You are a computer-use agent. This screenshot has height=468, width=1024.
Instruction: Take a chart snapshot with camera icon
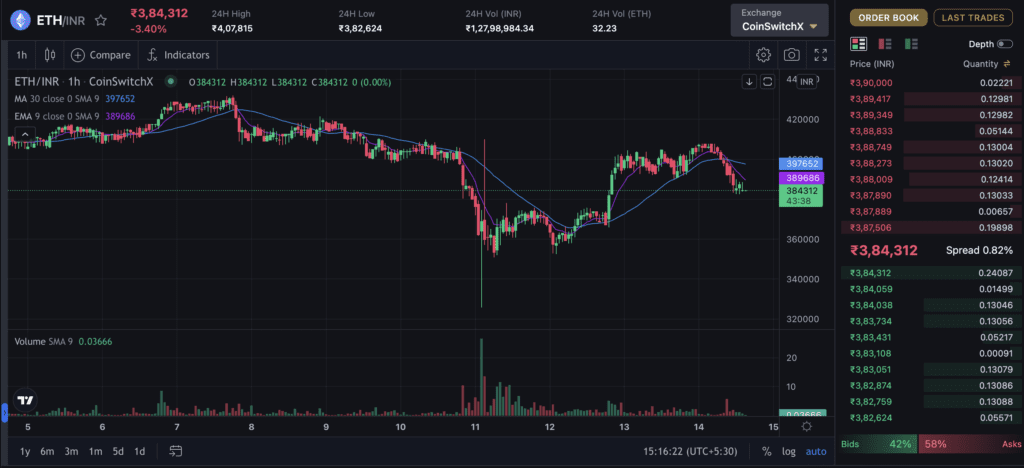click(792, 55)
